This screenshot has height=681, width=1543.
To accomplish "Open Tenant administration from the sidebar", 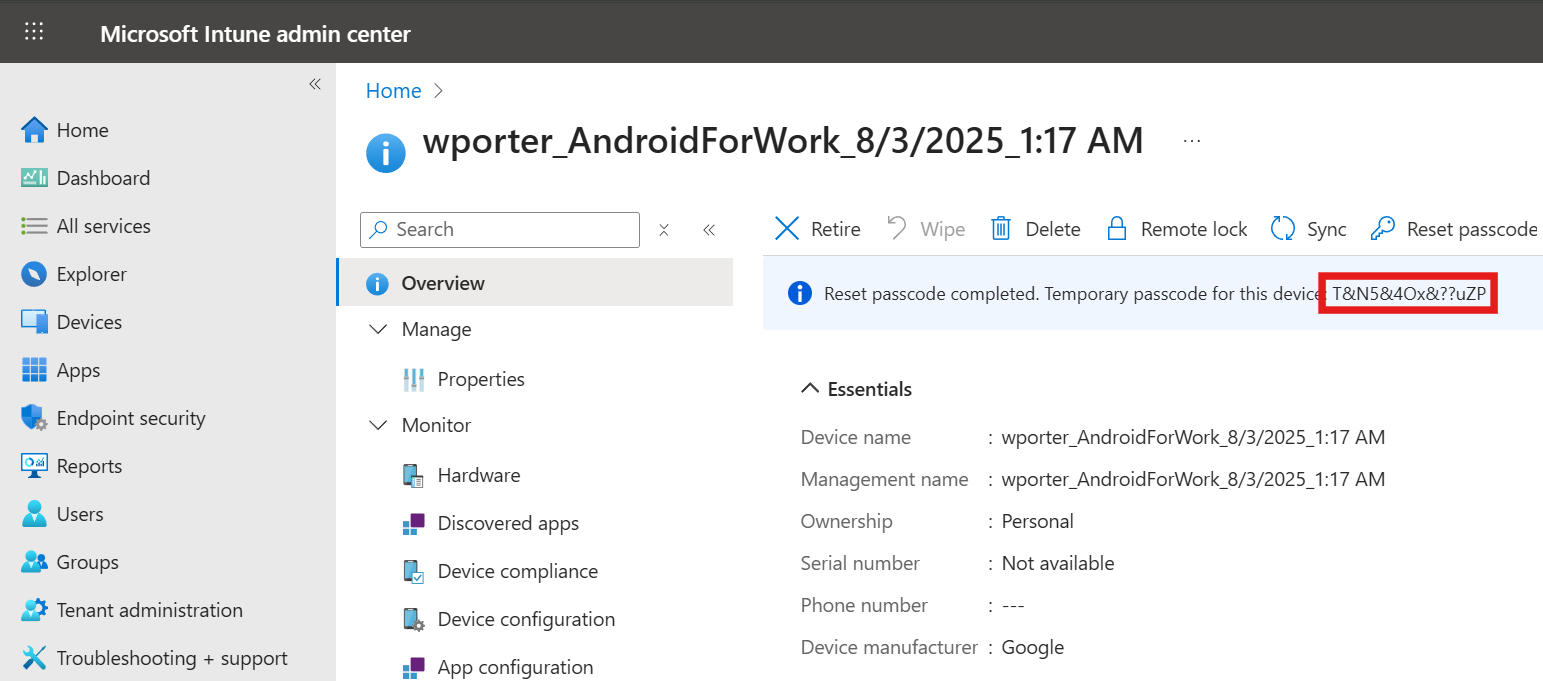I will (150, 610).
